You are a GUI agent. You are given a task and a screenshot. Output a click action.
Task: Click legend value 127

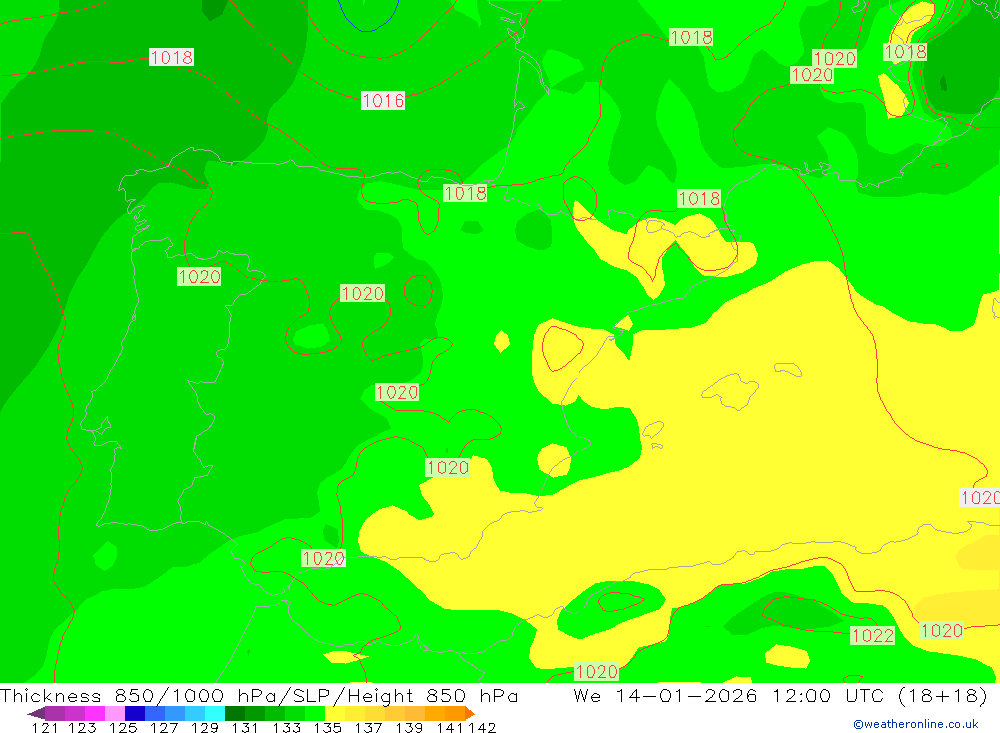(x=164, y=728)
